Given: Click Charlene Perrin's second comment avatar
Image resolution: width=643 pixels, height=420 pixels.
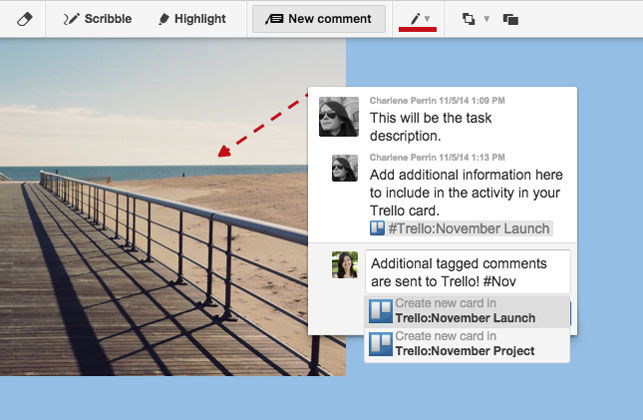Looking at the screenshot, I should (344, 168).
